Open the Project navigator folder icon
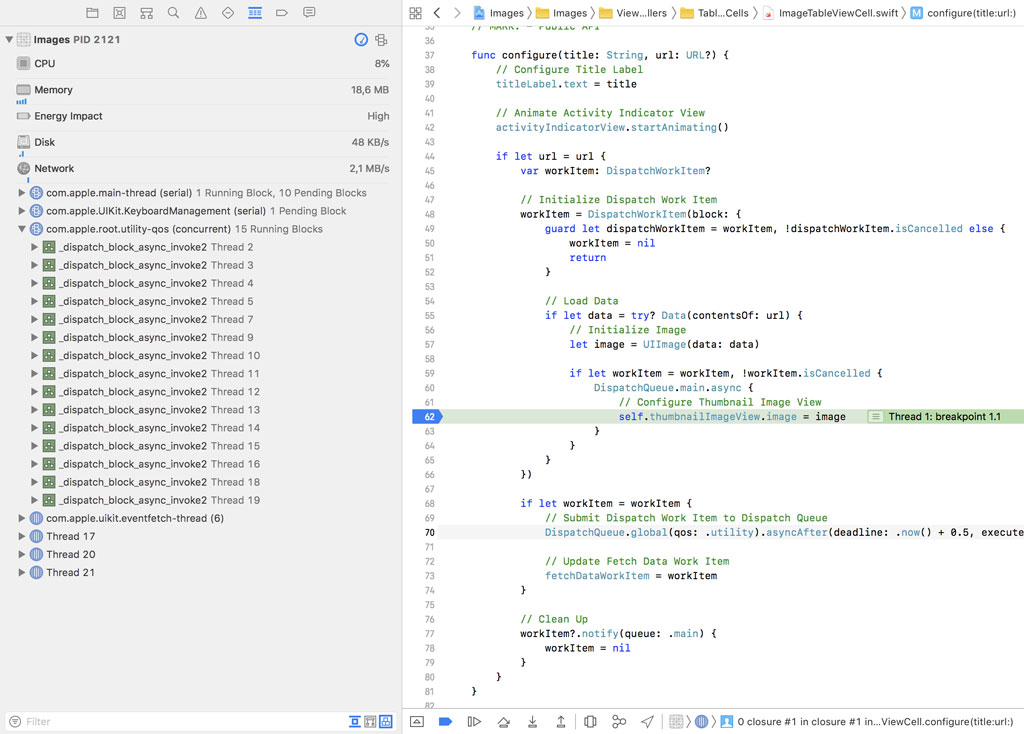This screenshot has height=734, width=1024. click(x=93, y=13)
